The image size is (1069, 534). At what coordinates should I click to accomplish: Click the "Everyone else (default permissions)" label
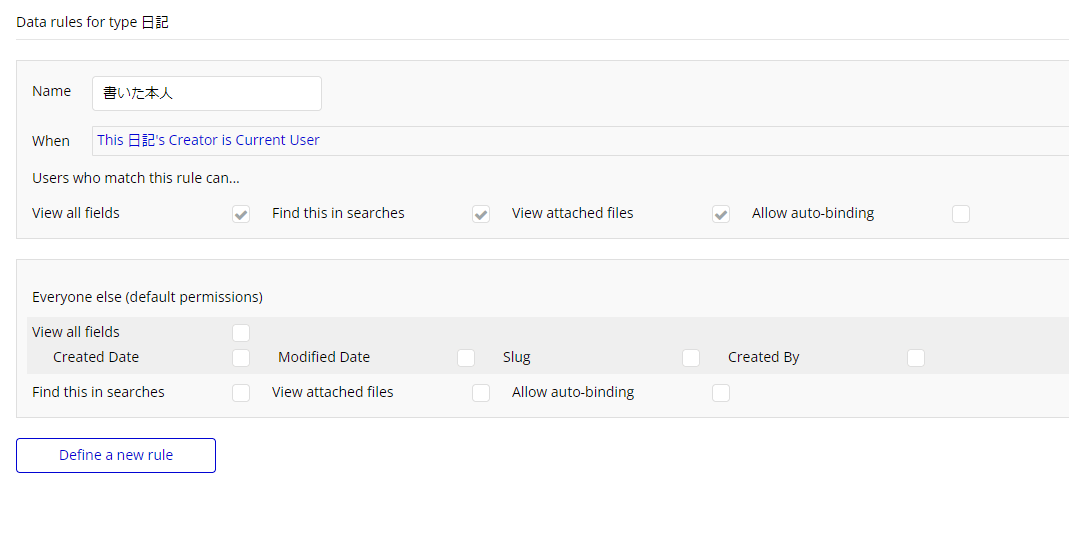pyautogui.click(x=147, y=297)
